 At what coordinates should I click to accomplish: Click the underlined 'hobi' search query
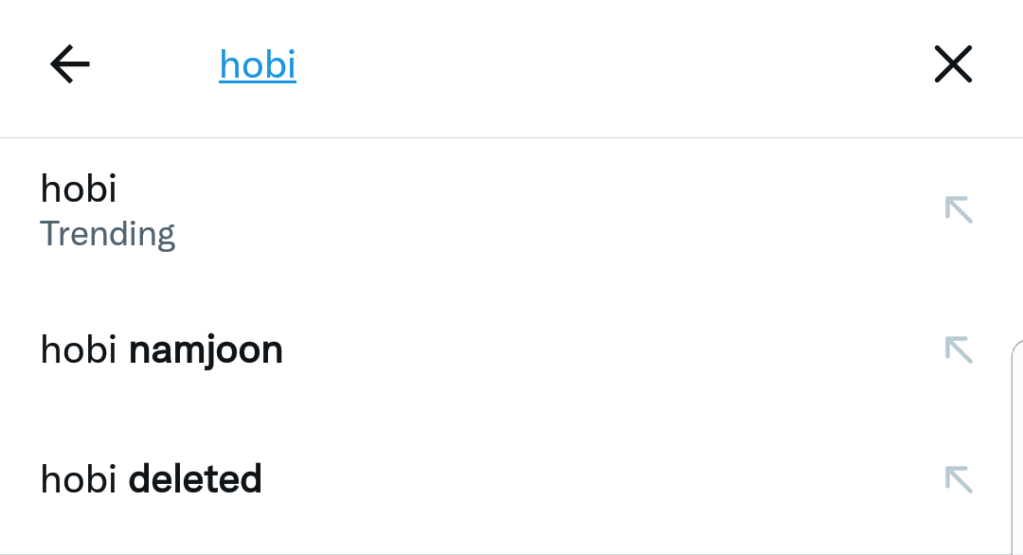coord(257,66)
